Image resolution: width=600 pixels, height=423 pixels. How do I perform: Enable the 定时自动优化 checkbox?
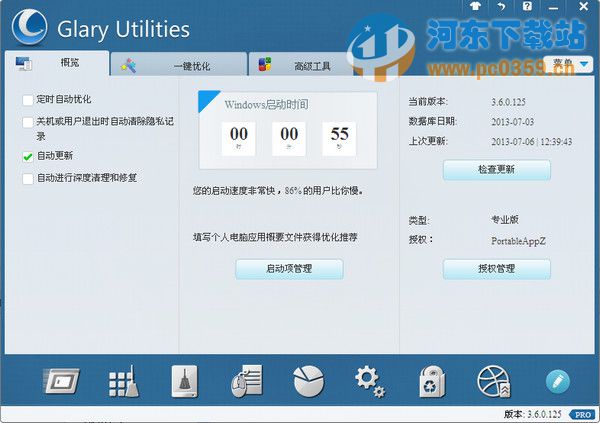pos(28,100)
